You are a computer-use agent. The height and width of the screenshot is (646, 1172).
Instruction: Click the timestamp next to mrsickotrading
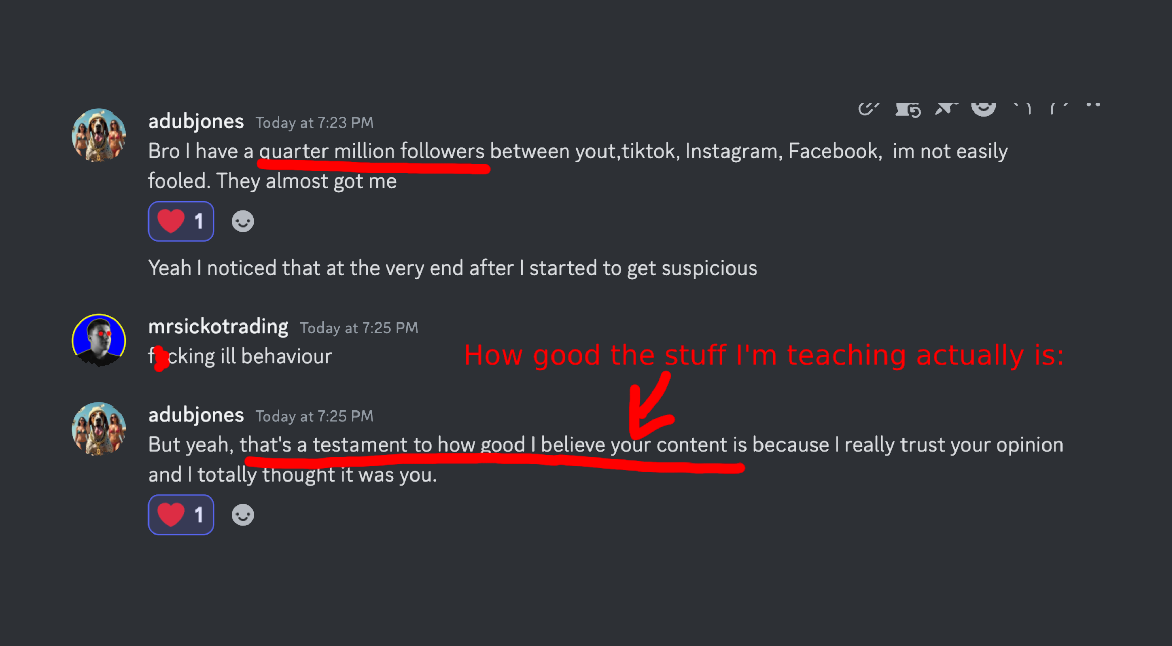(x=359, y=328)
